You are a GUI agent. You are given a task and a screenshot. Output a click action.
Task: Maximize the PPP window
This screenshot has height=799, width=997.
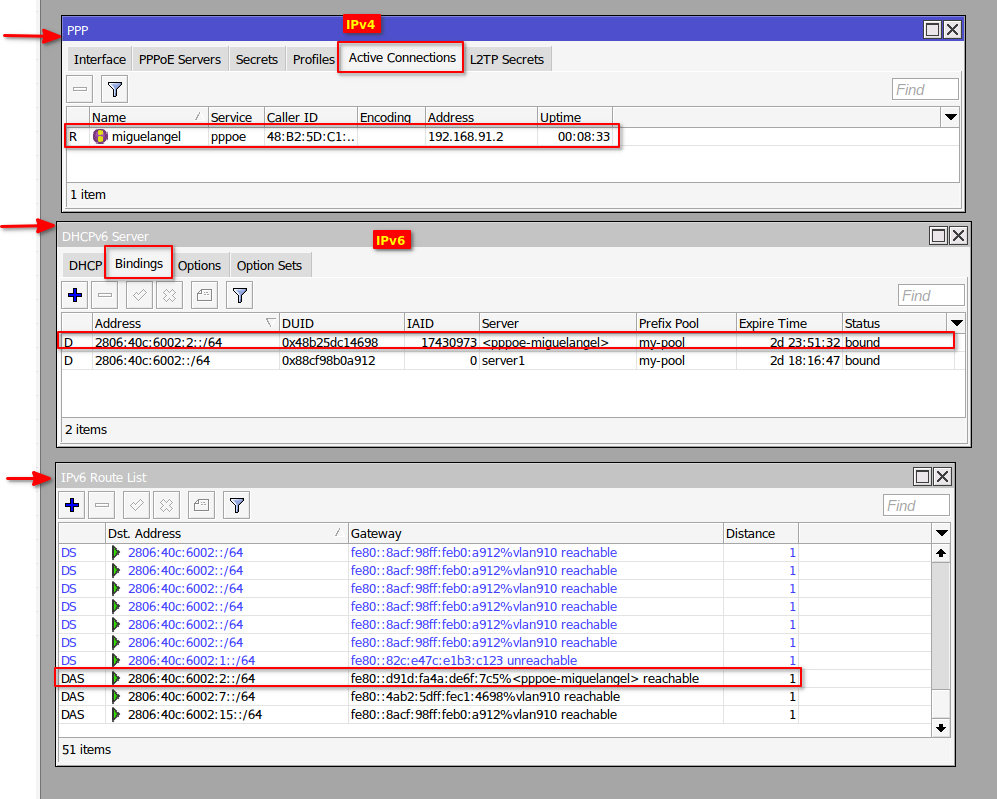pos(932,30)
